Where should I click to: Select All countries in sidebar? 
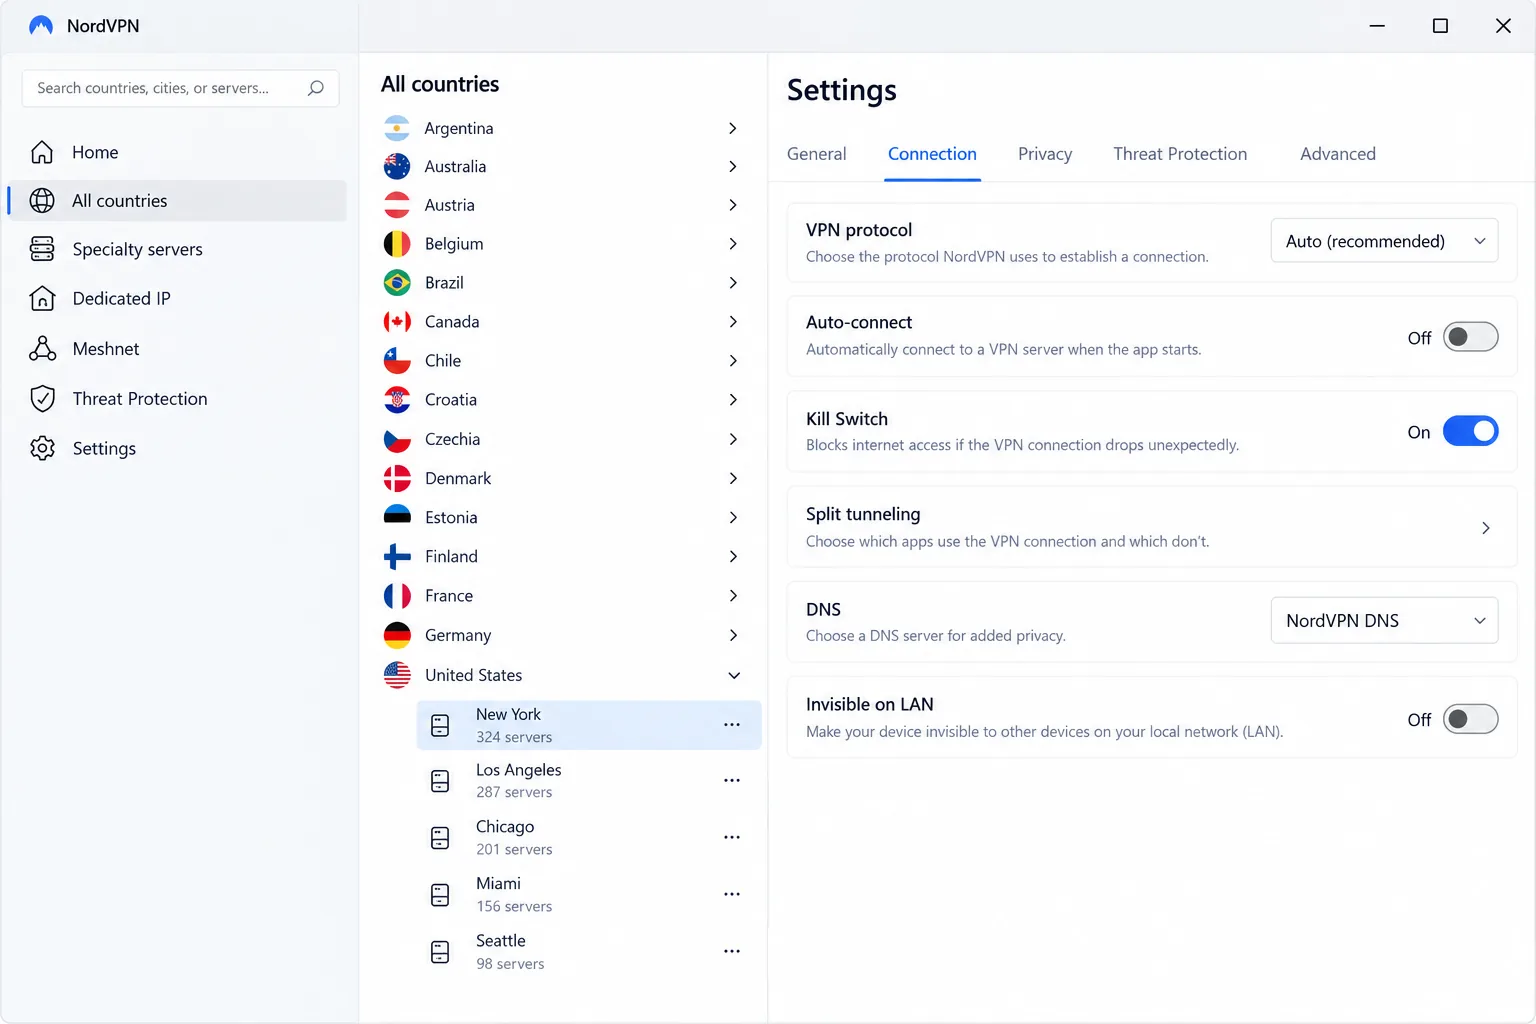[x=177, y=201]
